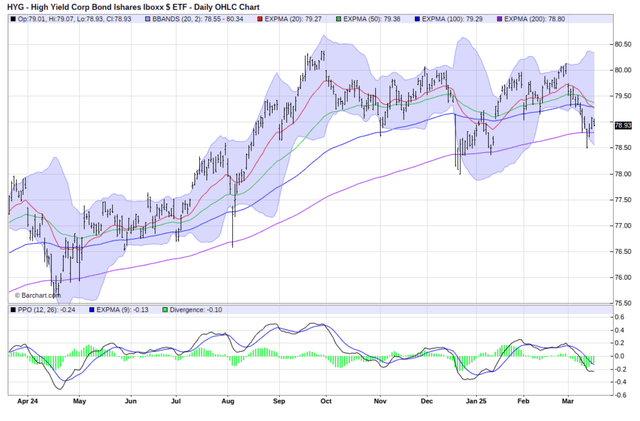
Task: Click the 78.00 price axis label
Action: 623,174
